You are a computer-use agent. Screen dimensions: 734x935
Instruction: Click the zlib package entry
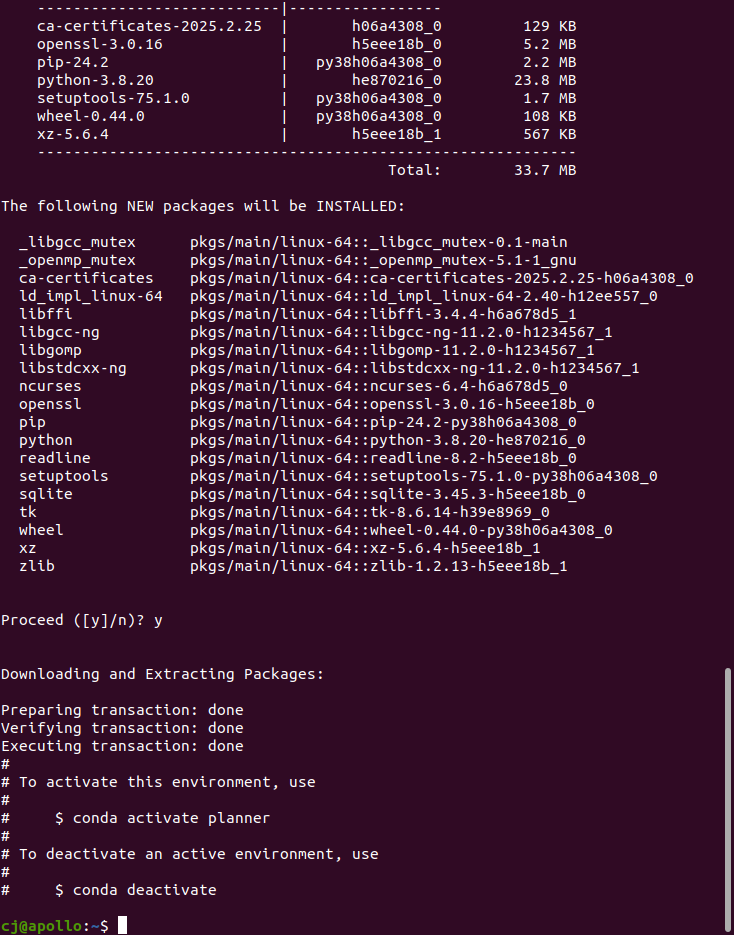[x=293, y=566]
